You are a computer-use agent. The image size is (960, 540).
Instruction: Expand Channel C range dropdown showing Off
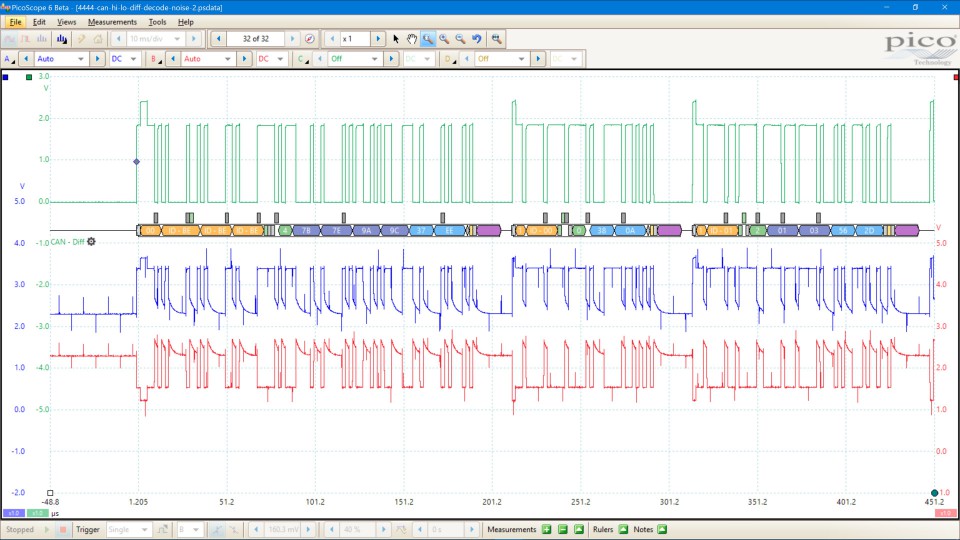355,59
